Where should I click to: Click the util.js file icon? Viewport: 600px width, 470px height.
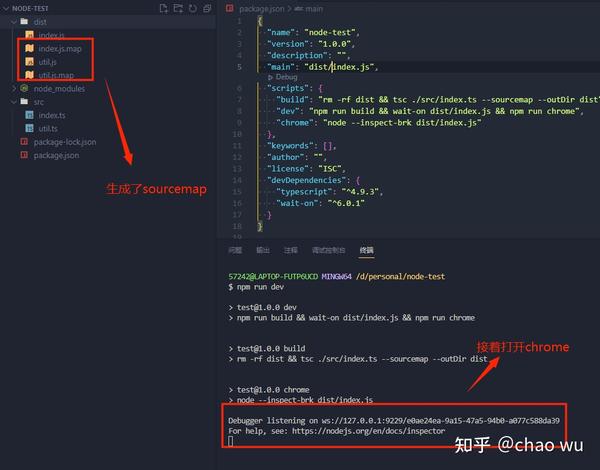coord(29,61)
